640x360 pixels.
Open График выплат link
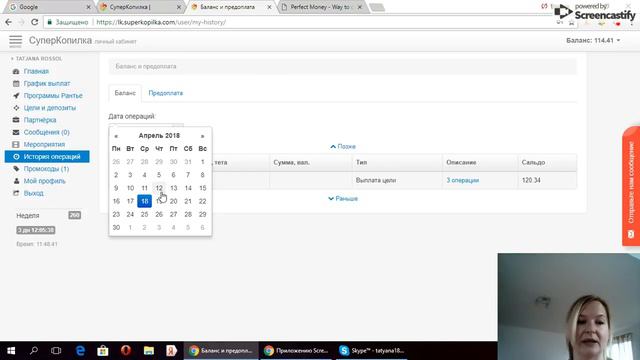47,84
